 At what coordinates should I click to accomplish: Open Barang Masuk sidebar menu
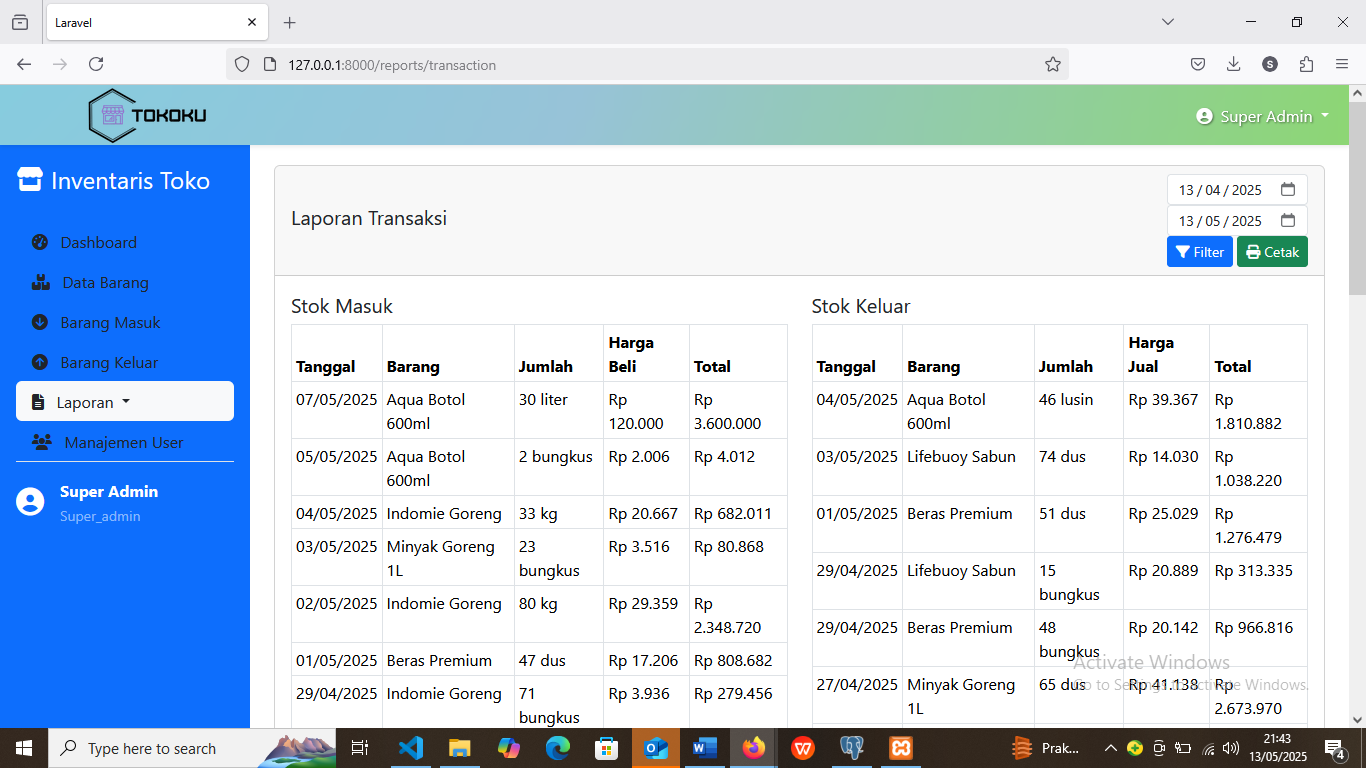tap(110, 322)
